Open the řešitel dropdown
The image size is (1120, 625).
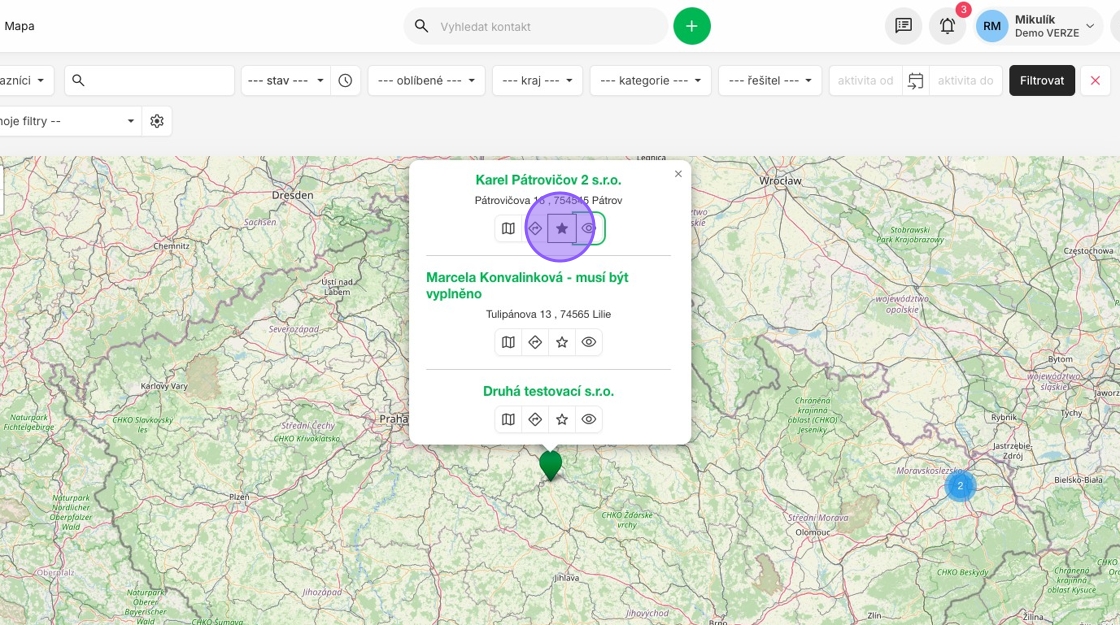point(770,81)
